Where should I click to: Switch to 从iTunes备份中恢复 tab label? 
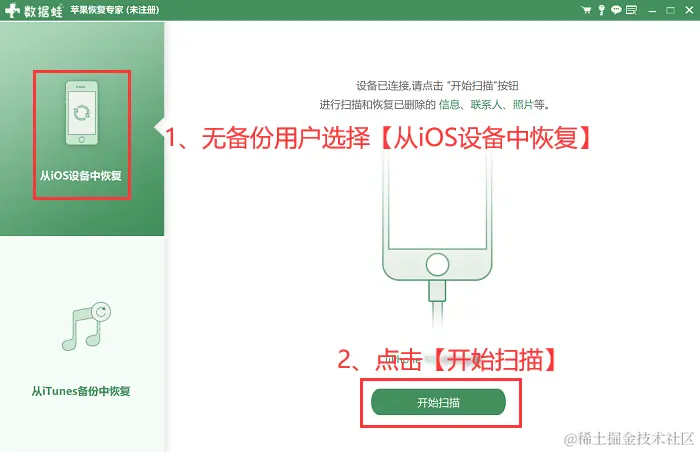pyautogui.click(x=81, y=391)
